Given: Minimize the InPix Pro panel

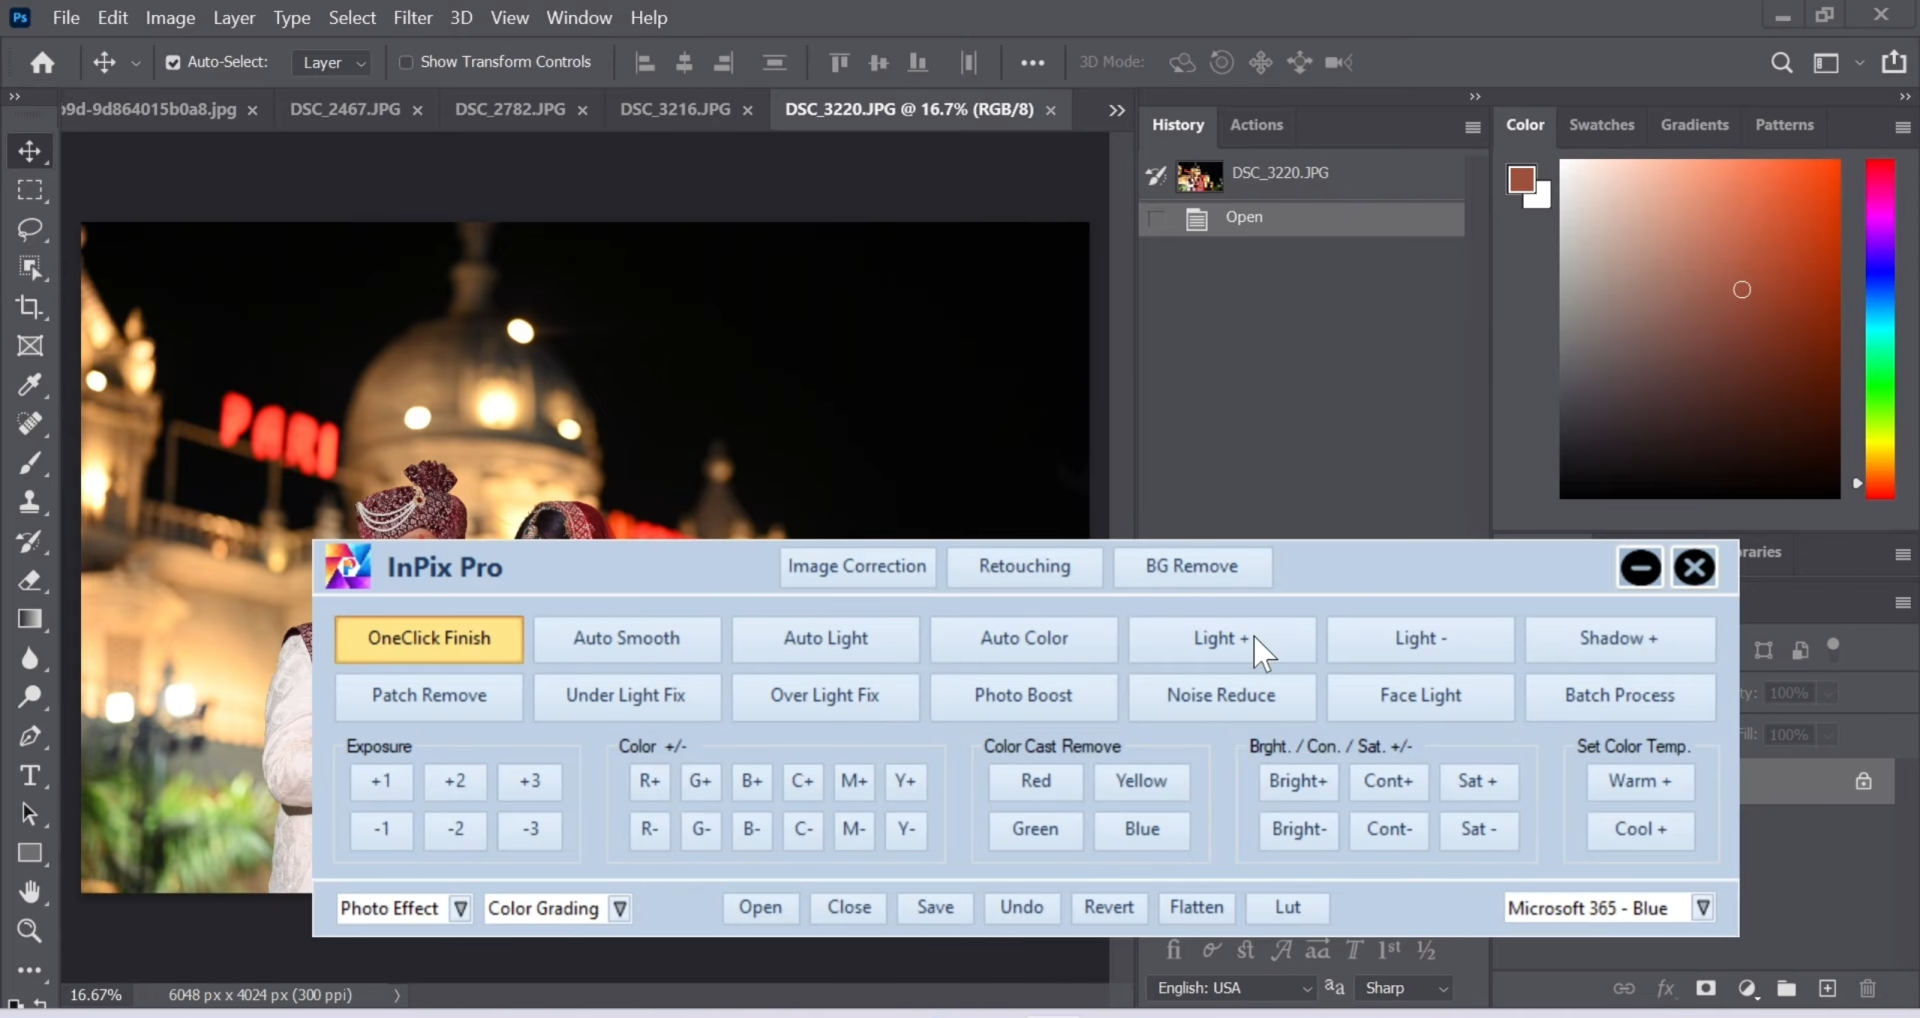Looking at the screenshot, I should [x=1640, y=568].
